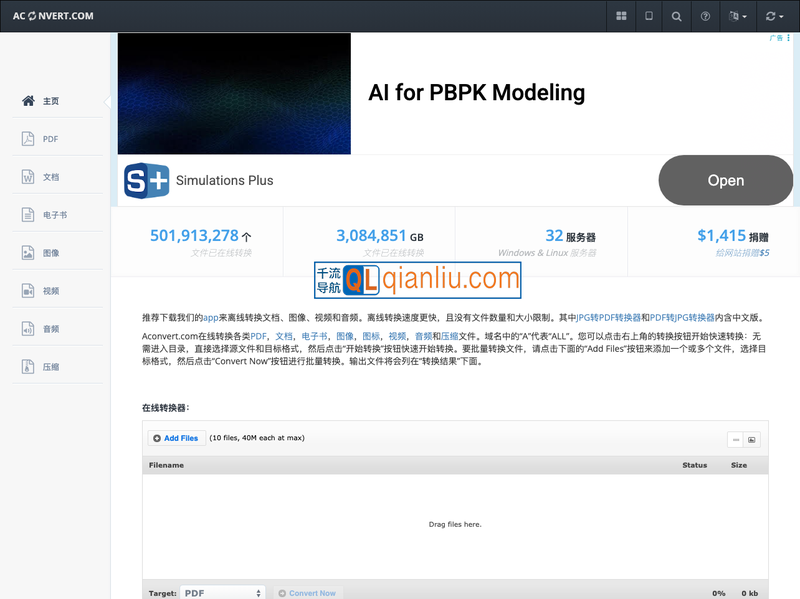The image size is (800, 599).
Task: Expand the language selection dropdown
Action: [738, 16]
